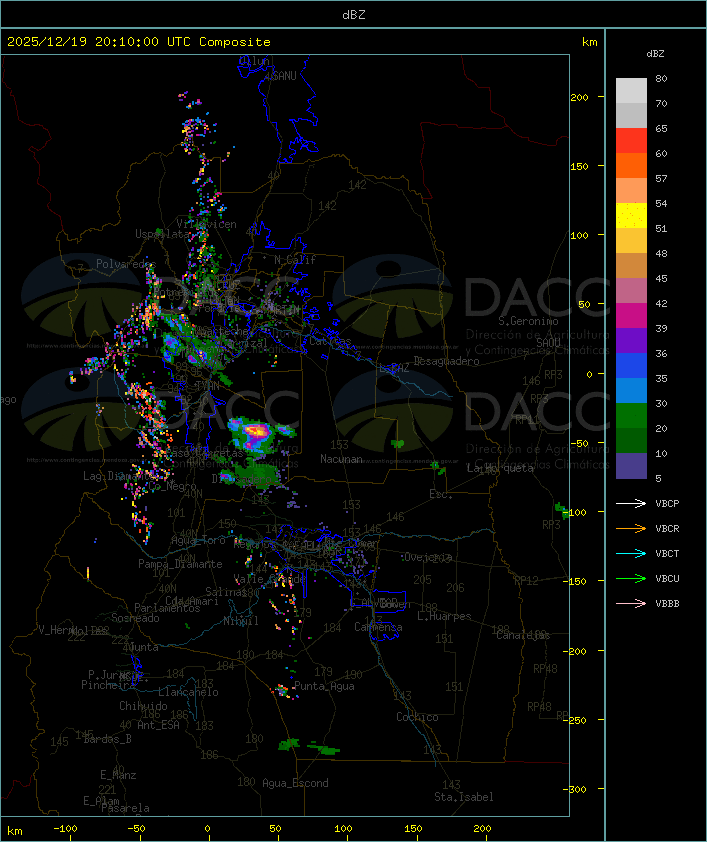This screenshot has height=842, width=707.
Task: Click the Polvaredas place label
Action: point(126,264)
